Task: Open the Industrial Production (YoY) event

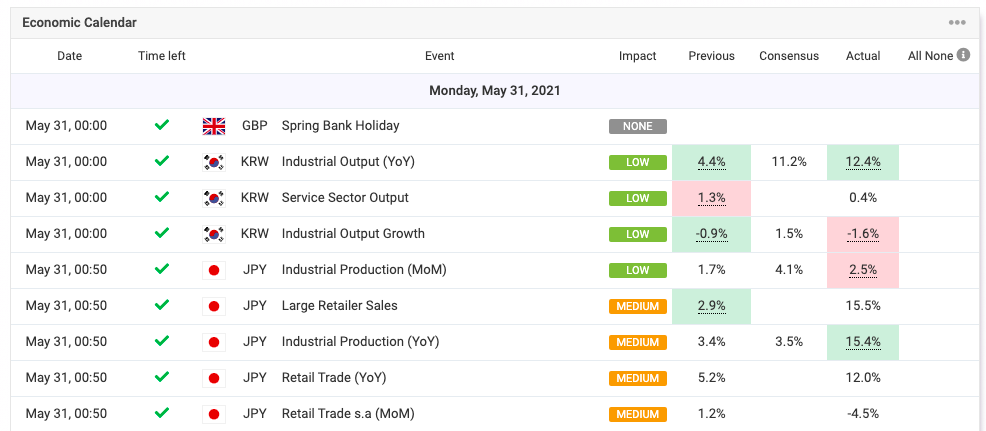Action: (360, 342)
